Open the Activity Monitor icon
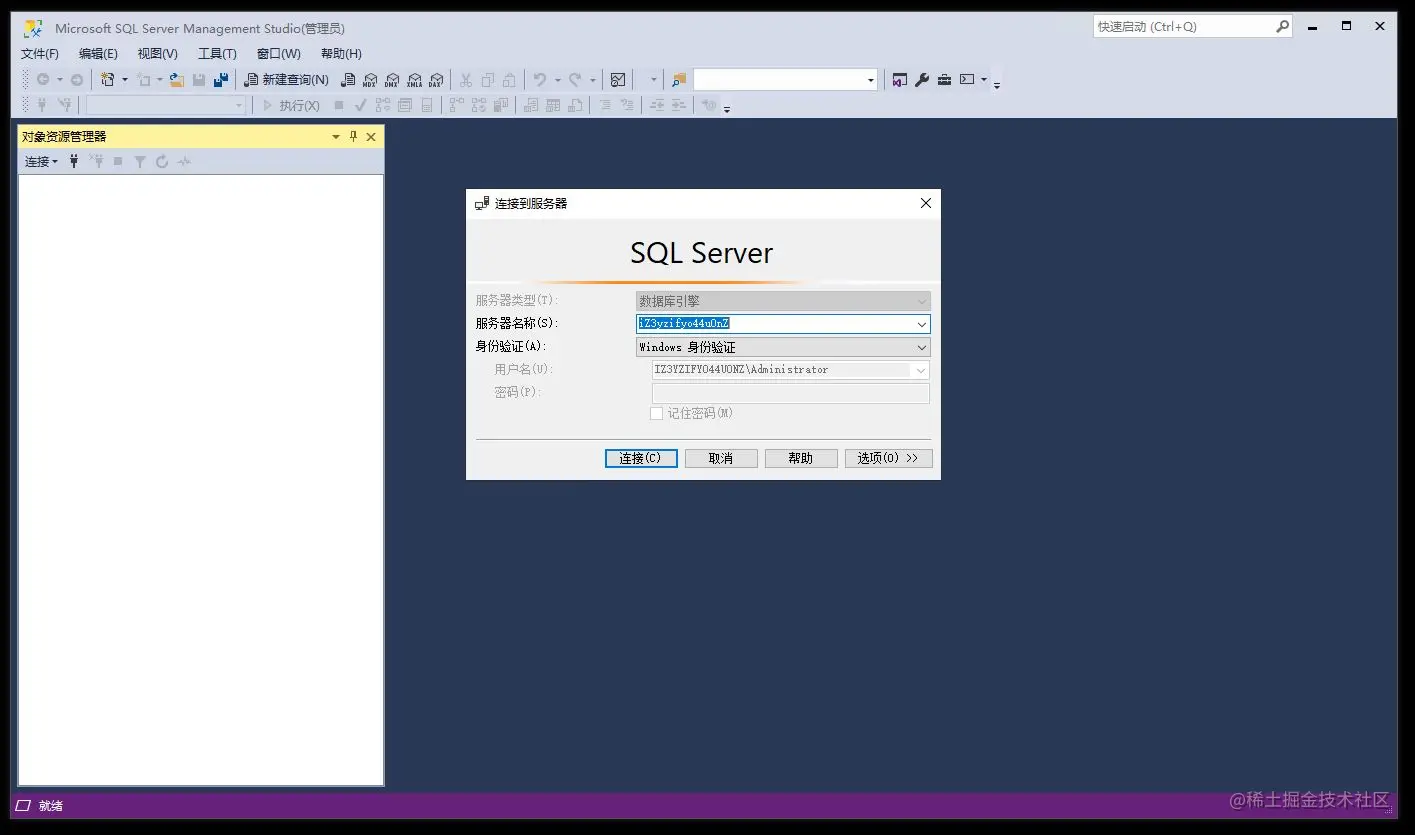Image resolution: width=1415 pixels, height=835 pixels. click(618, 80)
